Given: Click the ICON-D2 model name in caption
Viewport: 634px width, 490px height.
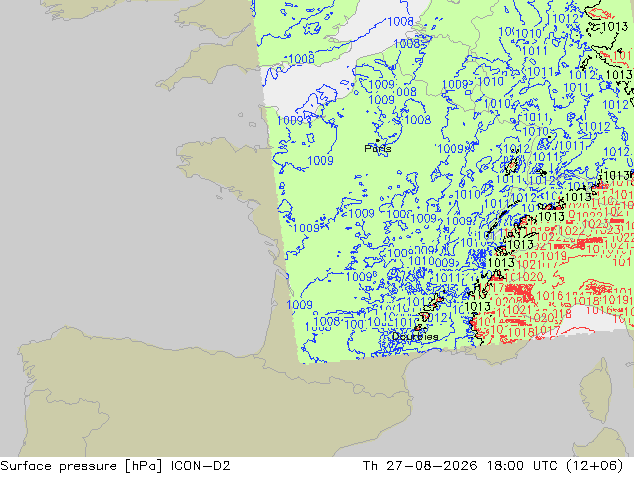Looking at the screenshot, I should click(x=201, y=466).
